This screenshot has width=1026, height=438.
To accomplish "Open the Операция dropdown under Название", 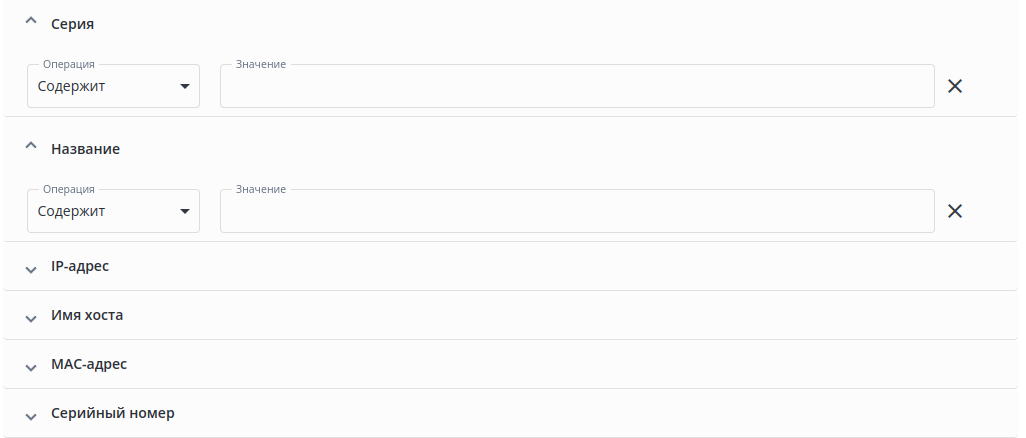I will tap(105, 211).
